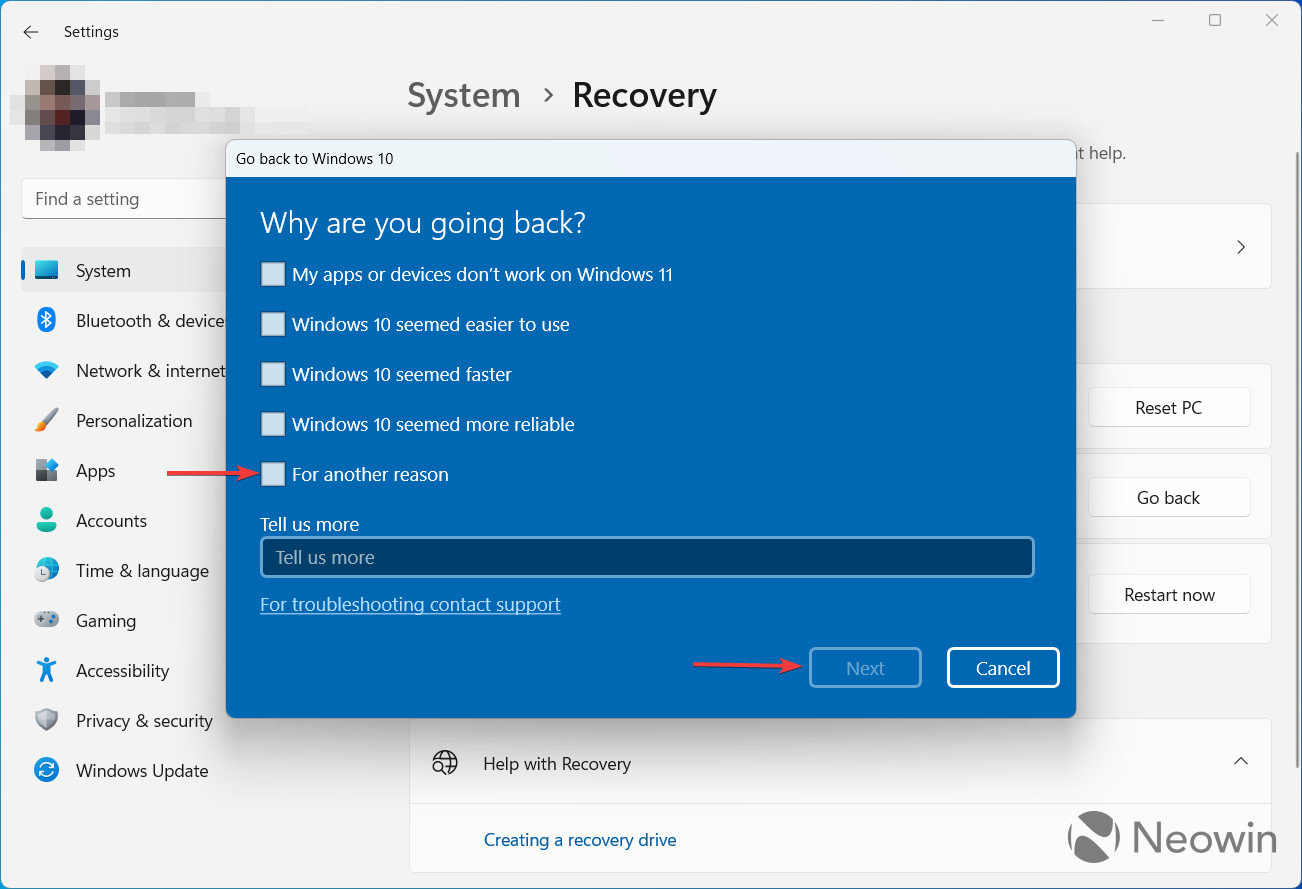Viewport: 1302px width, 889px height.
Task: Click the "Recovery" page heading
Action: pos(644,96)
